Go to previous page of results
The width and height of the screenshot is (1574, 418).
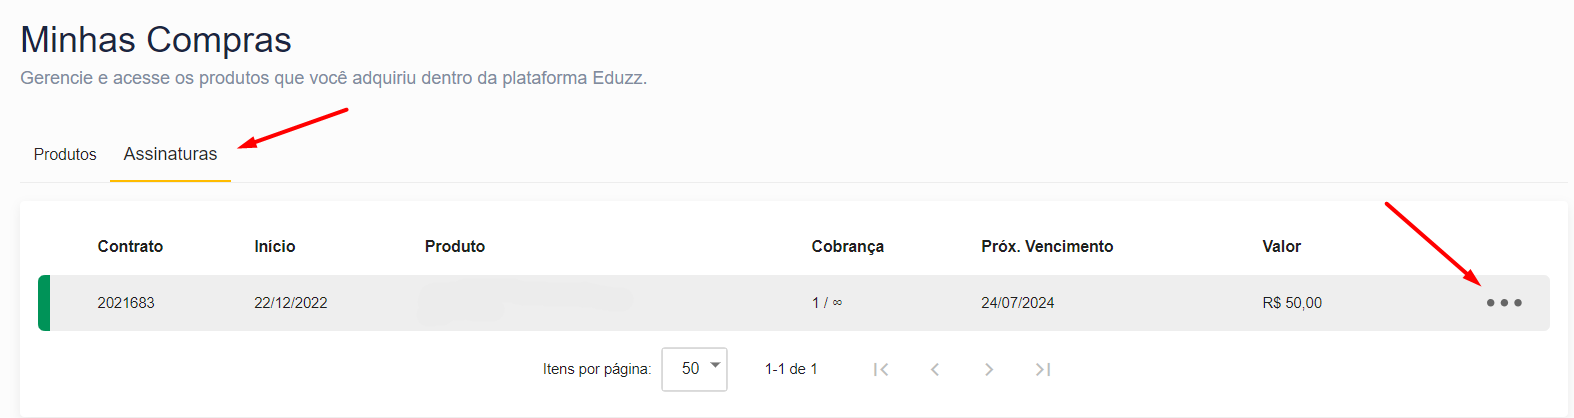click(x=935, y=370)
